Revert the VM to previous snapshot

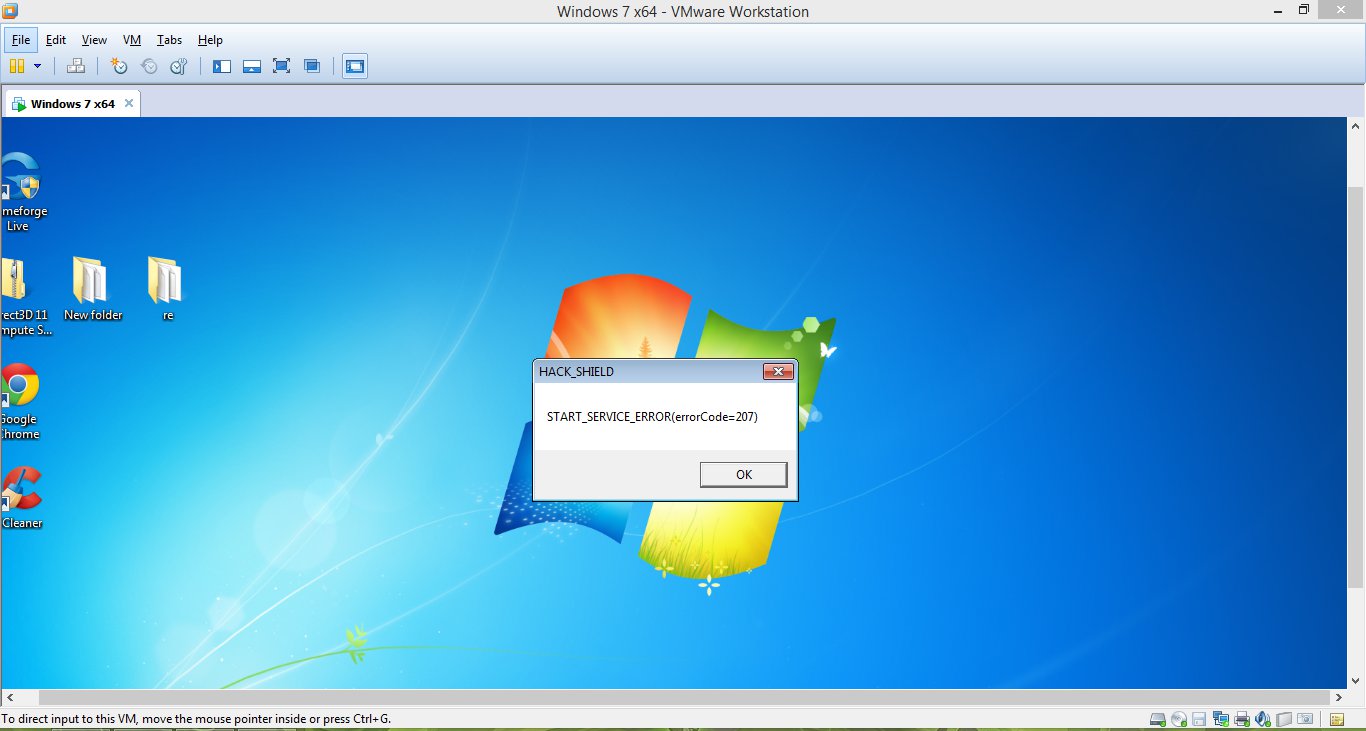(149, 66)
